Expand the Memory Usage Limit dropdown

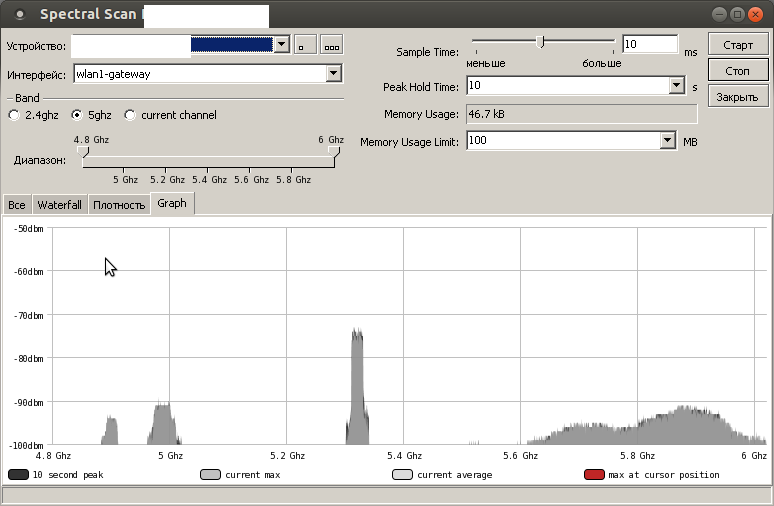tap(668, 141)
